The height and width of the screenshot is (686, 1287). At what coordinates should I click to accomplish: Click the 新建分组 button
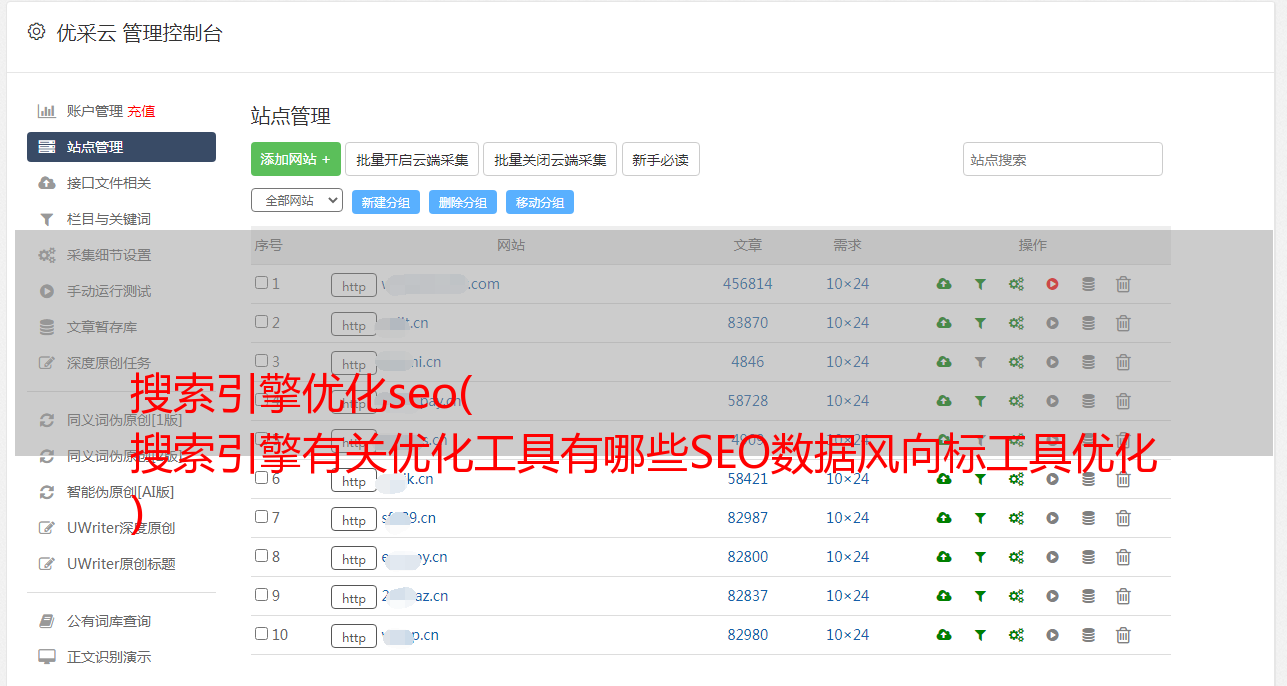(386, 202)
